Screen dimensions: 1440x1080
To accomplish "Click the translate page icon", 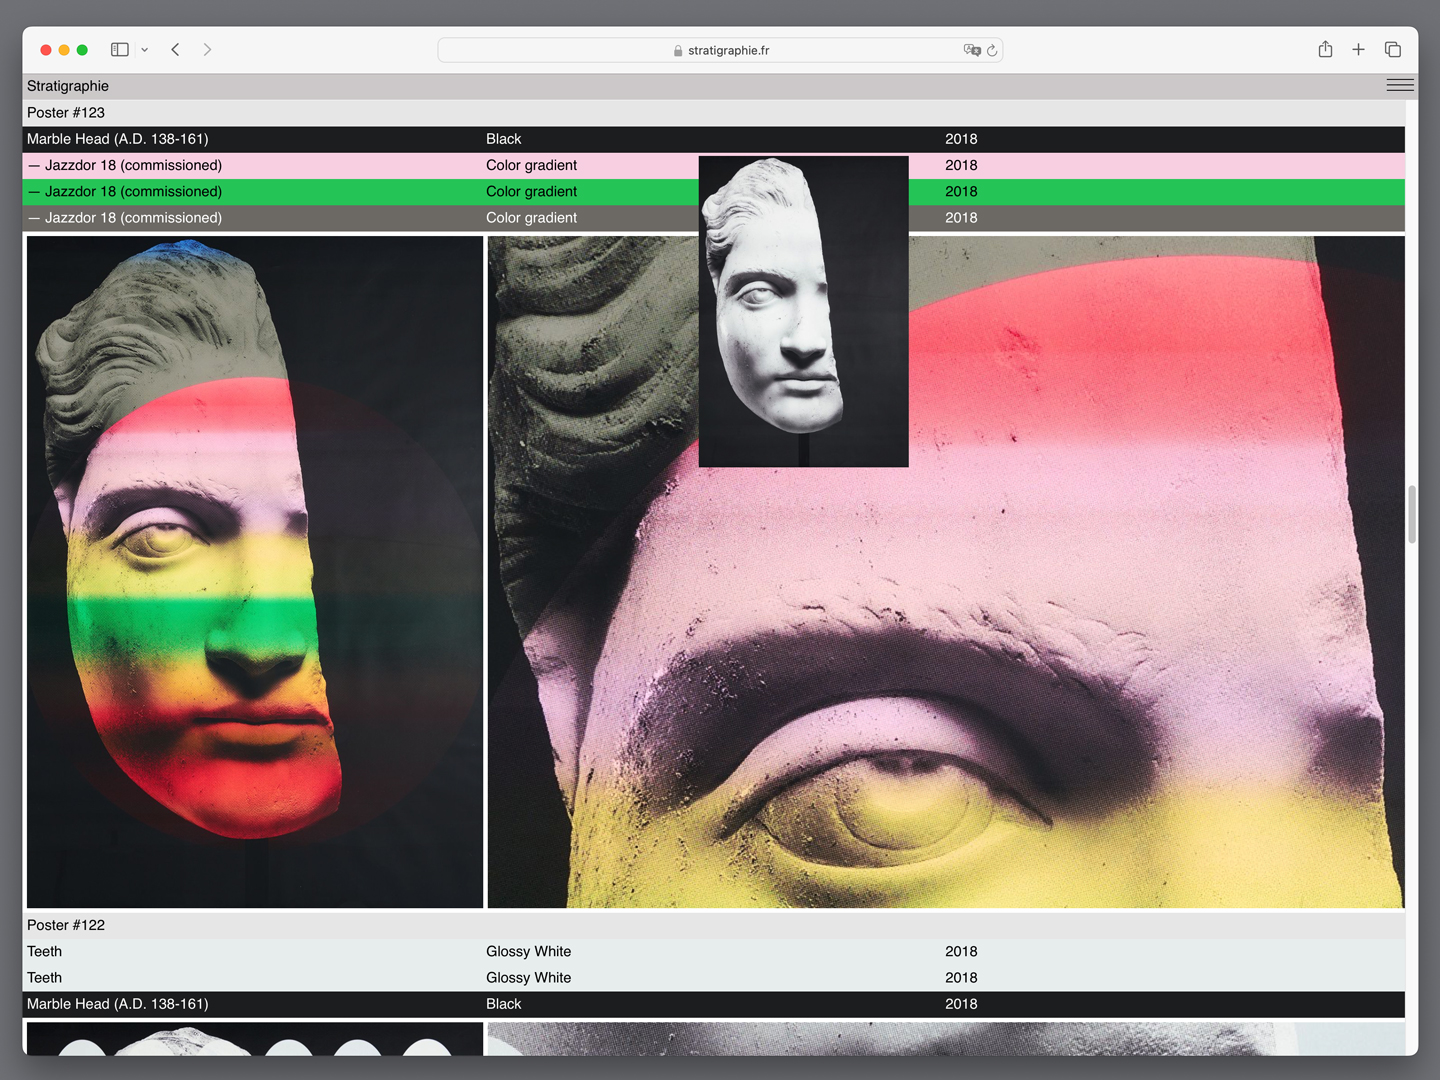I will tap(971, 50).
